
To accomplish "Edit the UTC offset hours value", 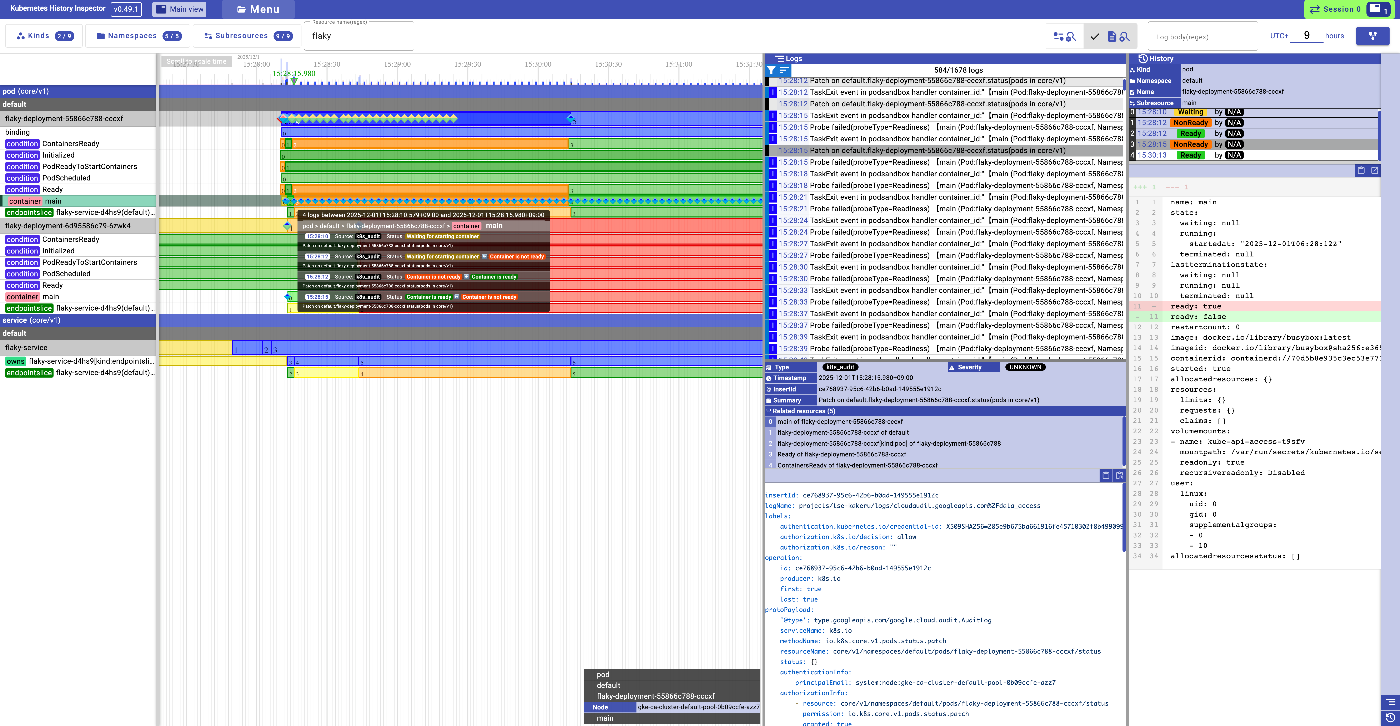I will coord(1305,36).
